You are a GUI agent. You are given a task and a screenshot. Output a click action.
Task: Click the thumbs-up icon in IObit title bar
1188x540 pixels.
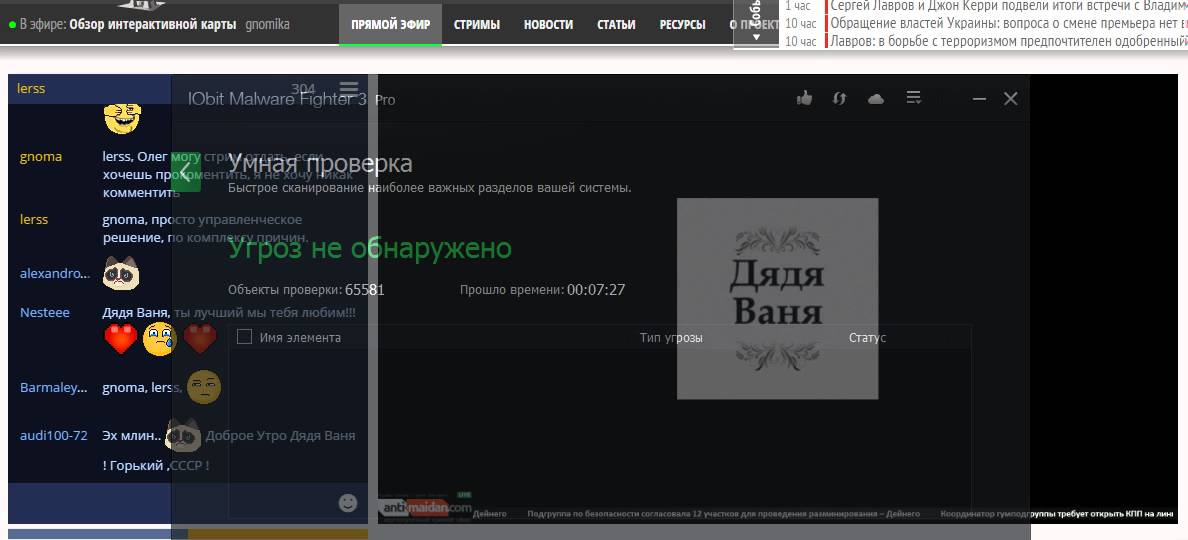coord(805,98)
